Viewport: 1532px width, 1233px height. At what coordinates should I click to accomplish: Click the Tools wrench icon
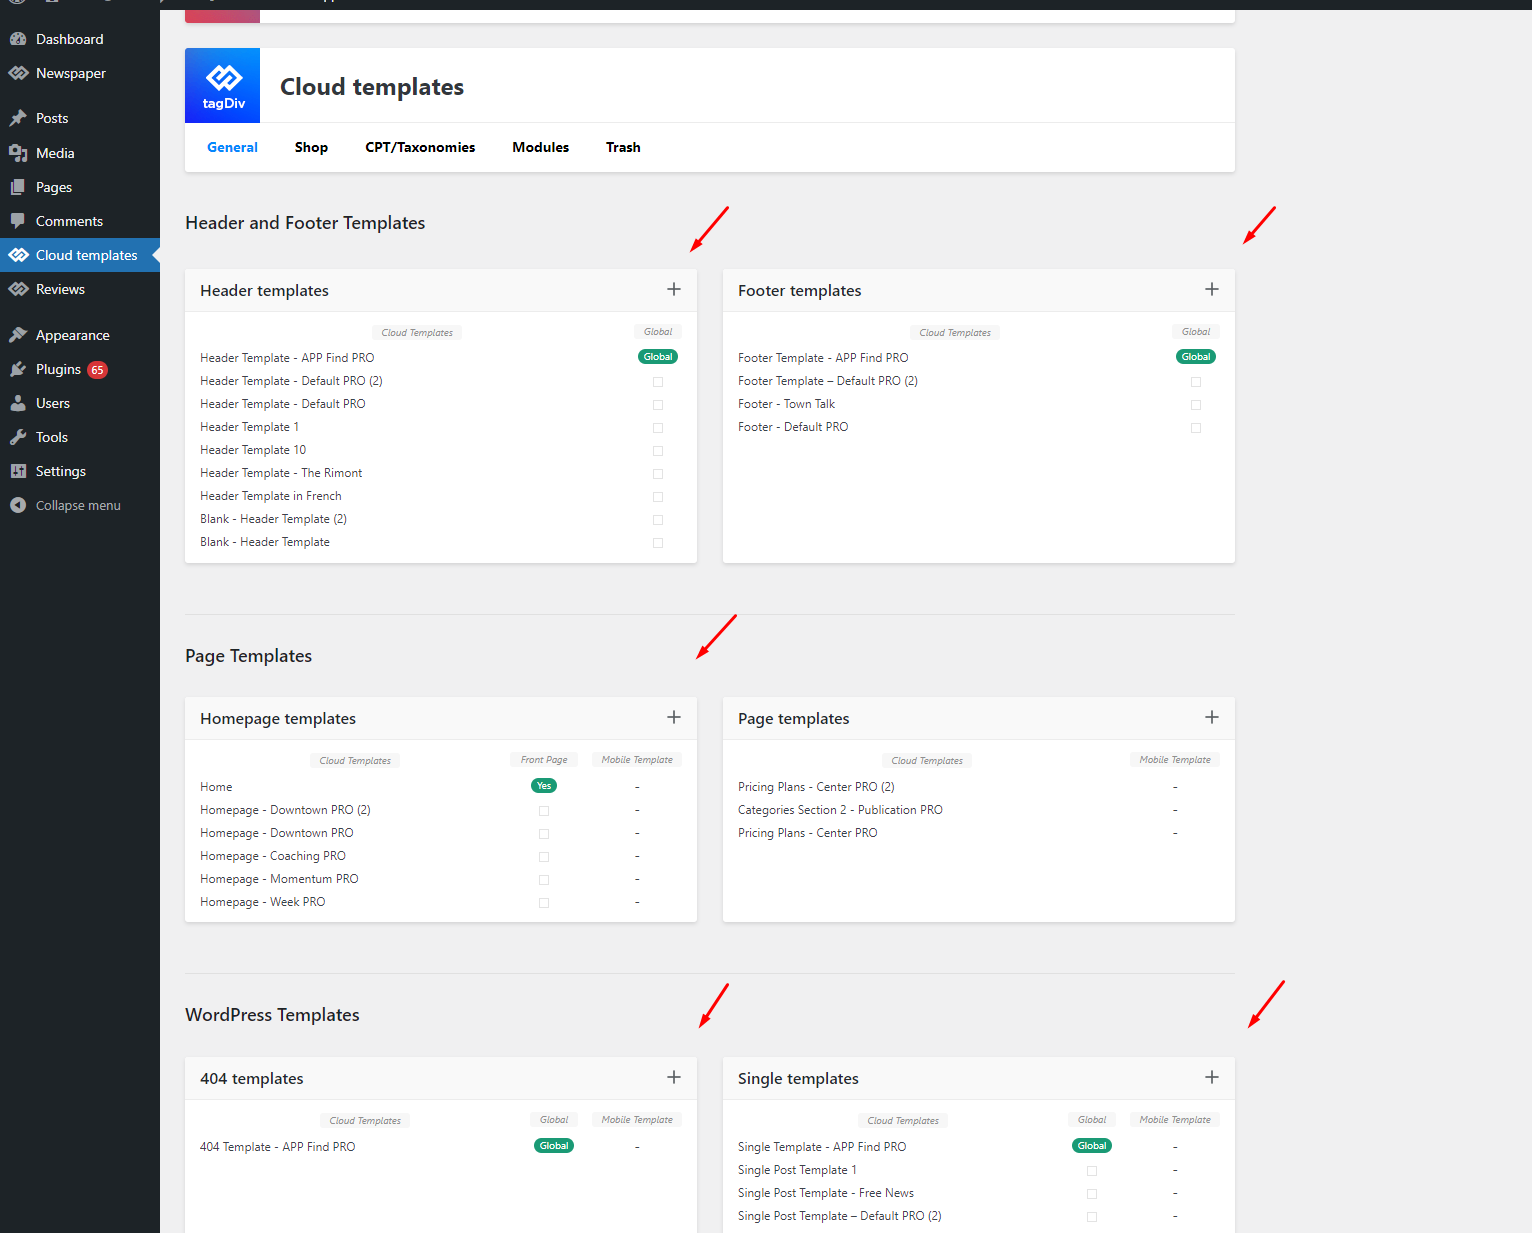18,437
